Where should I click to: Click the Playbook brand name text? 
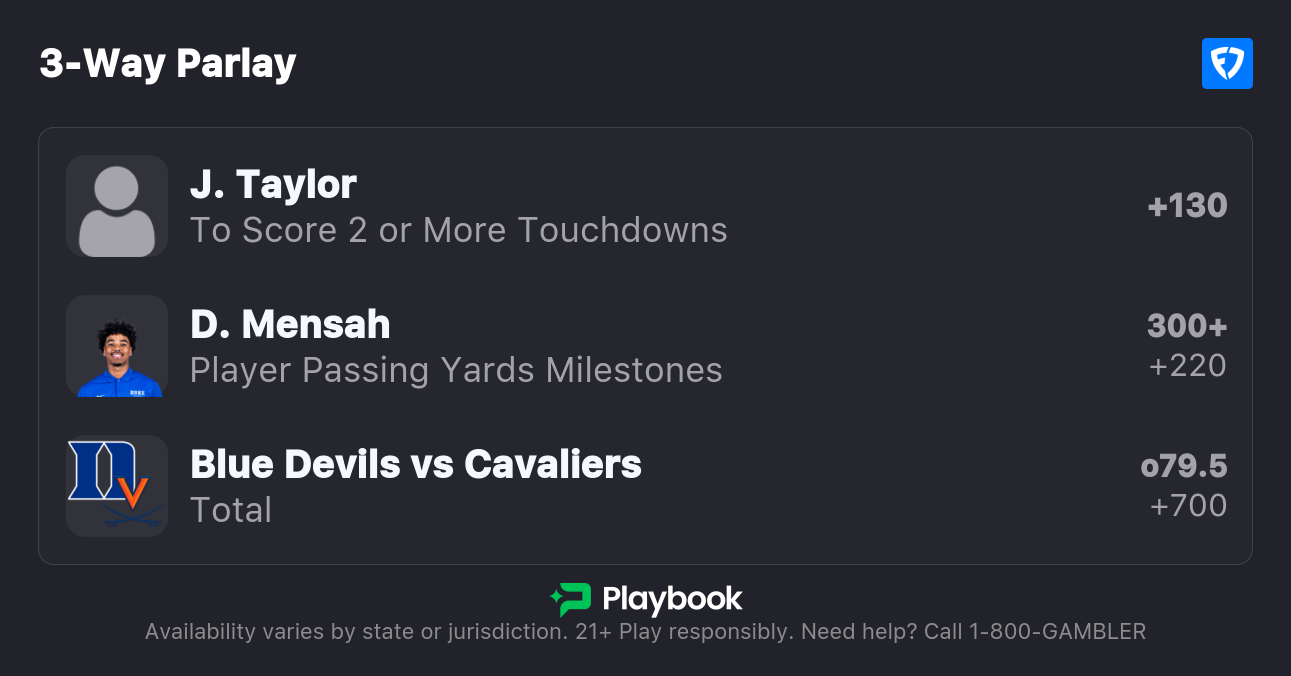[x=672, y=599]
